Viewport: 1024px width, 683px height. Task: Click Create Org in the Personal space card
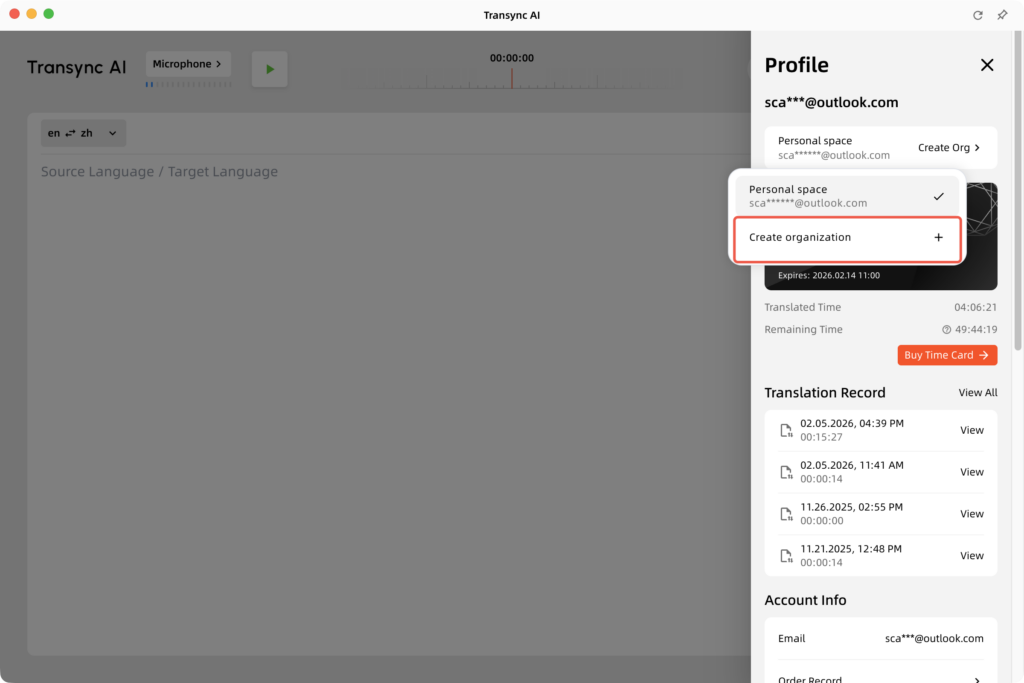[948, 148]
